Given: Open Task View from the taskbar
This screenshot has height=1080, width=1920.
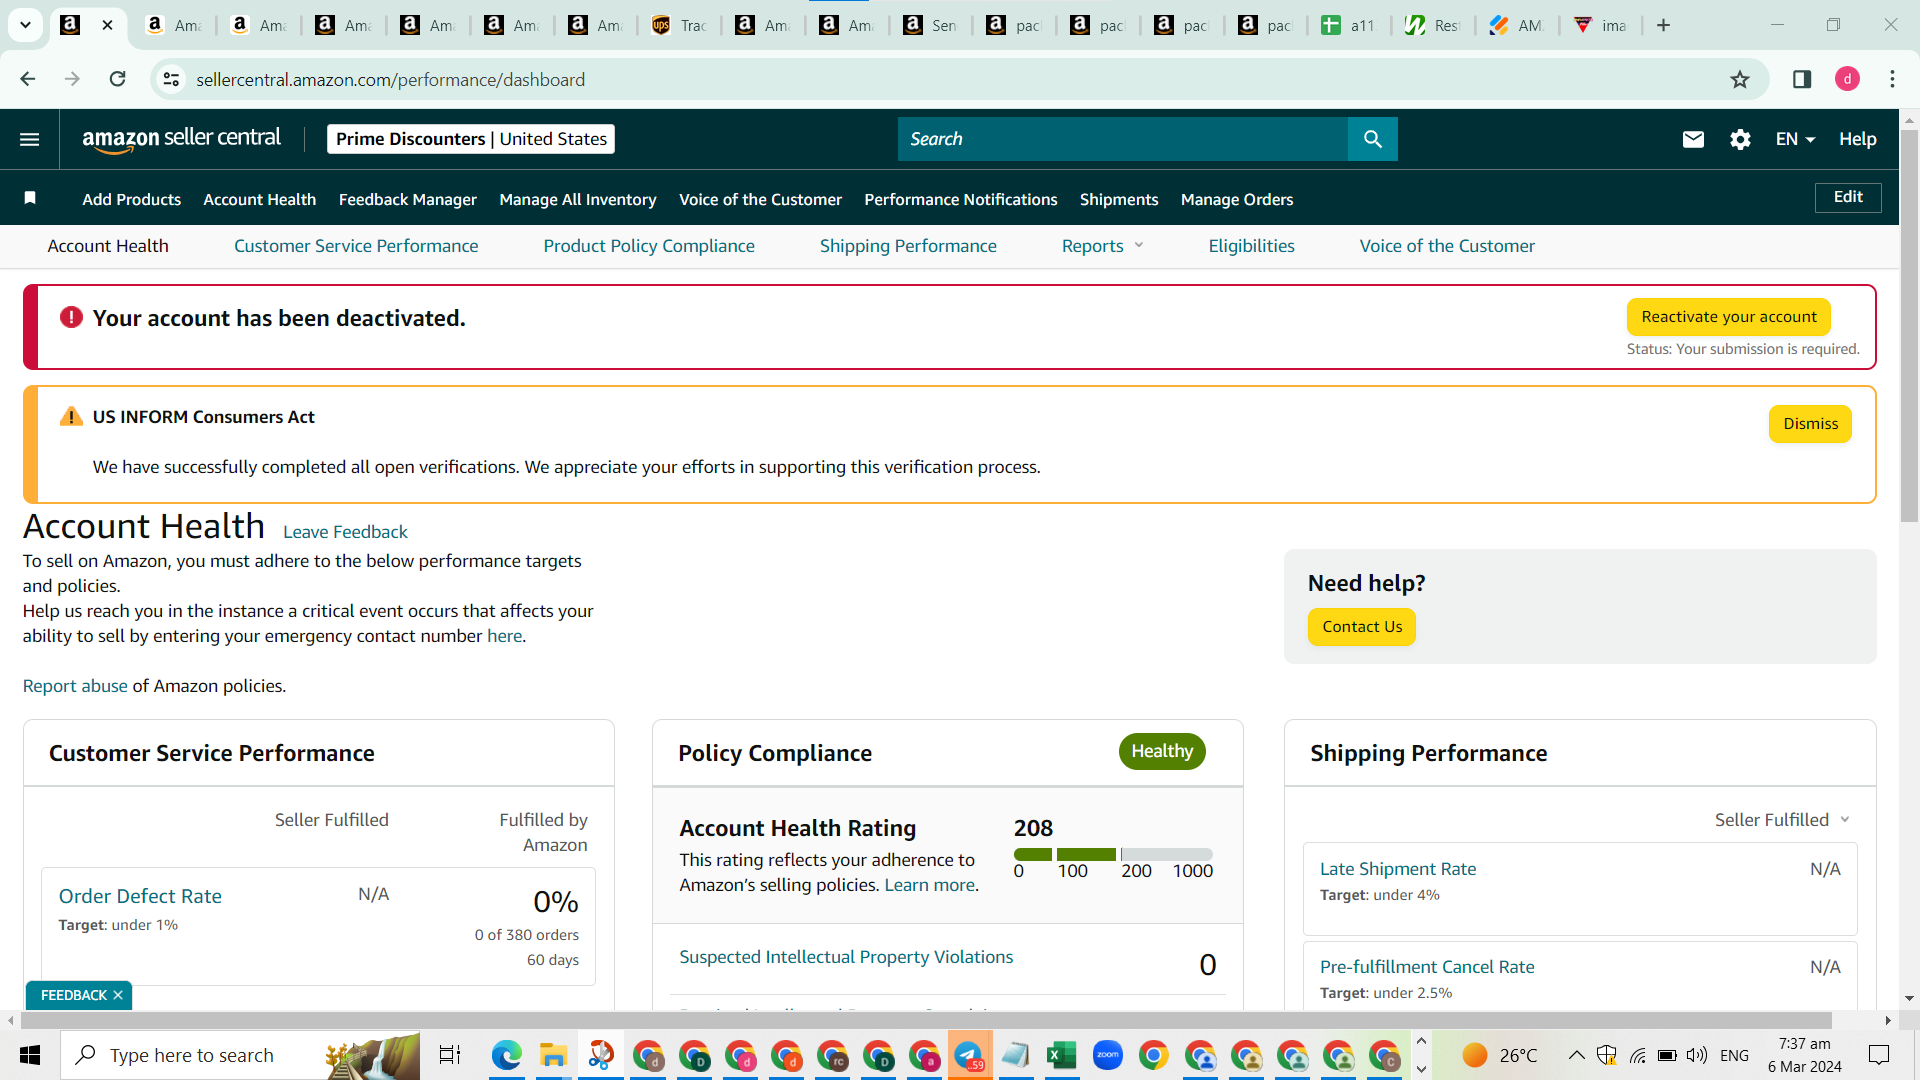Looking at the screenshot, I should pos(450,1055).
